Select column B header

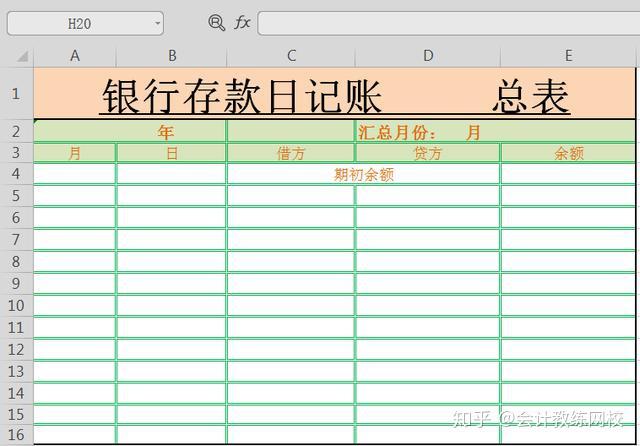click(172, 56)
